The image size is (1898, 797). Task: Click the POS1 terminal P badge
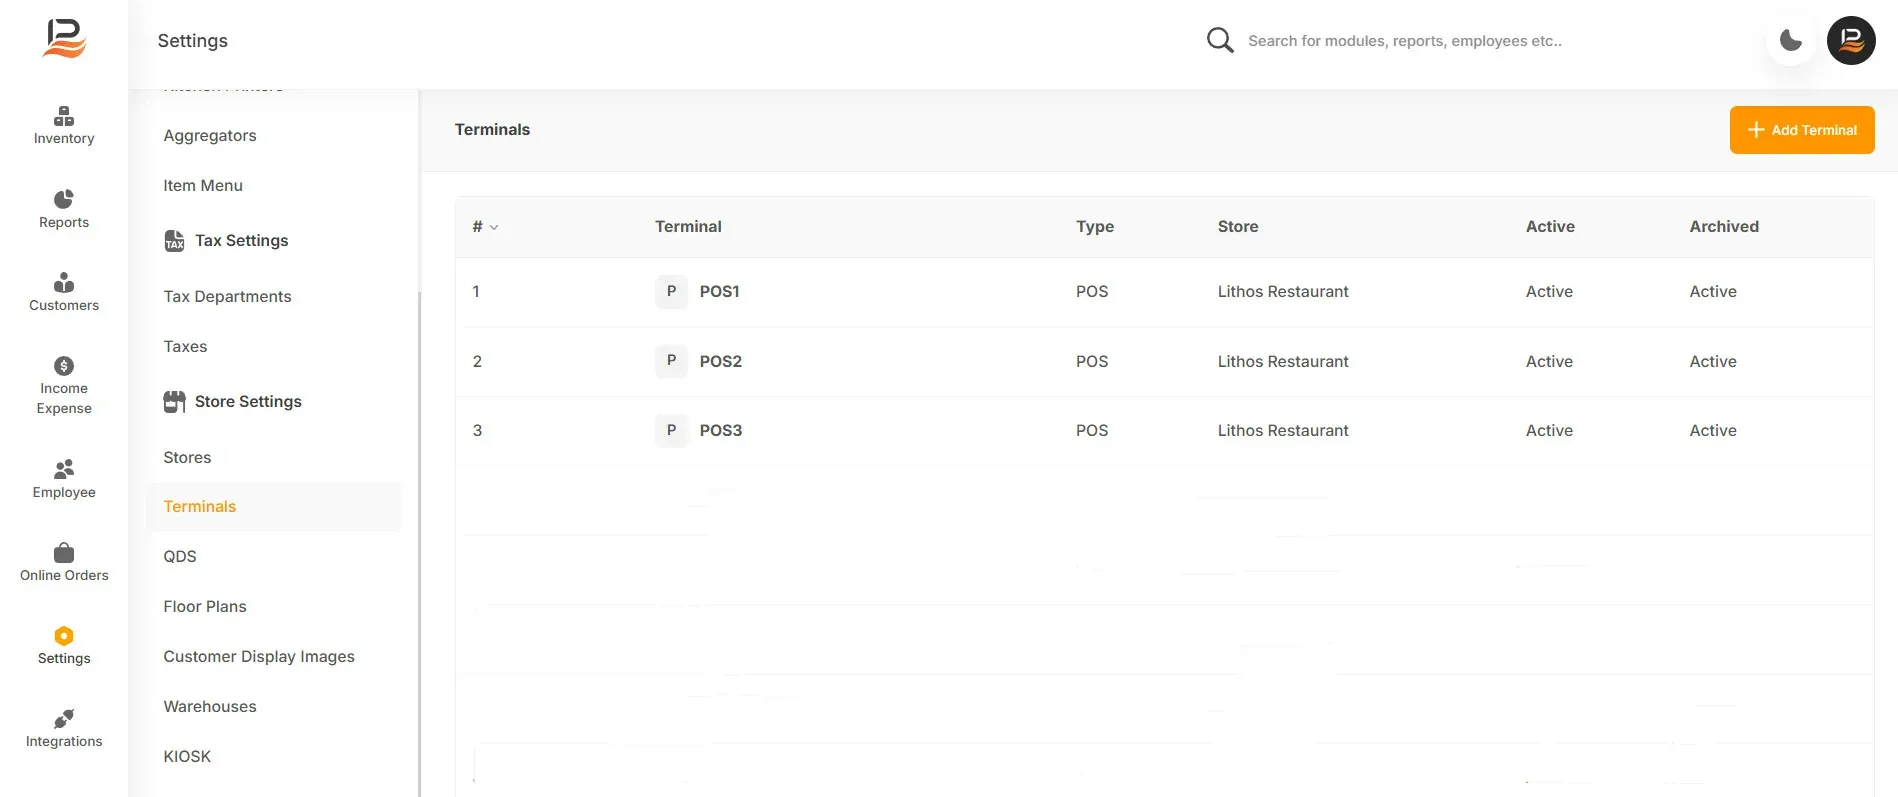pos(671,292)
